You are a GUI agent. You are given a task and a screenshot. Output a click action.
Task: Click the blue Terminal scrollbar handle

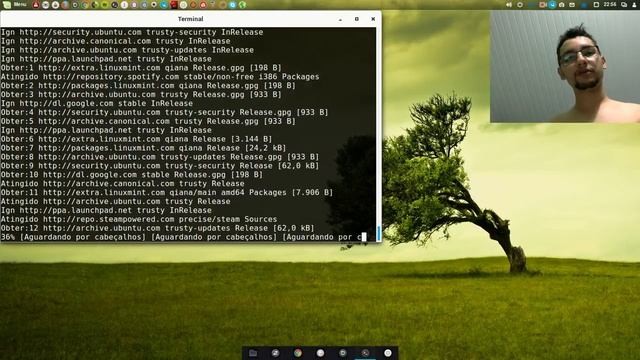379,233
